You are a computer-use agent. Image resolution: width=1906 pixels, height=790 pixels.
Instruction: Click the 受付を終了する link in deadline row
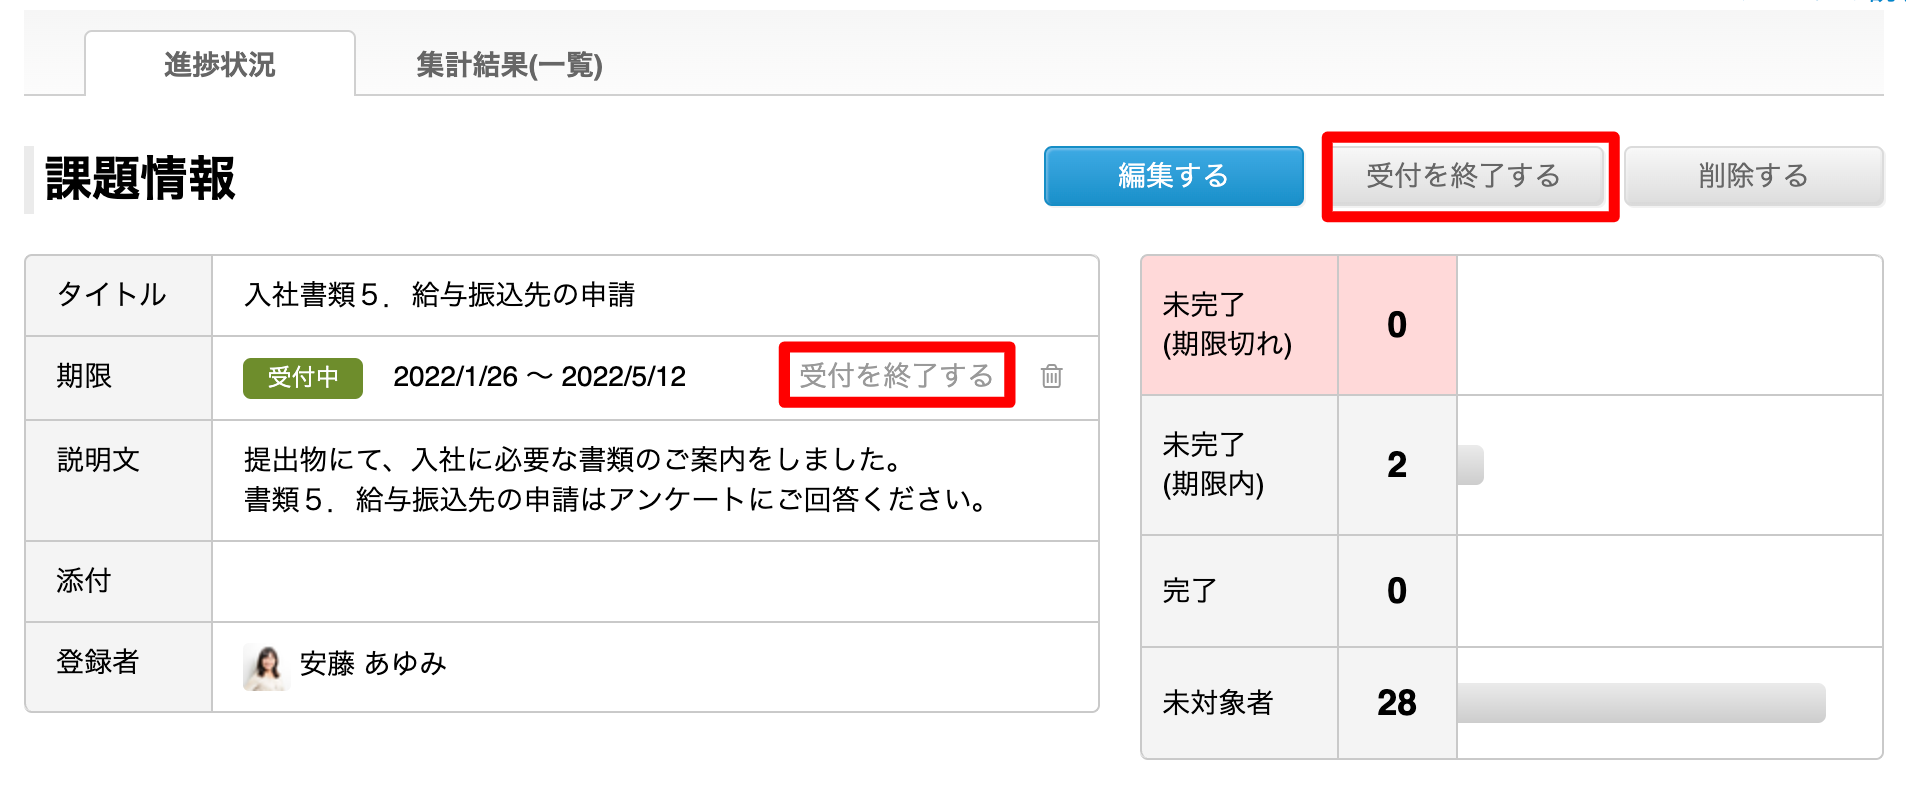pos(896,375)
